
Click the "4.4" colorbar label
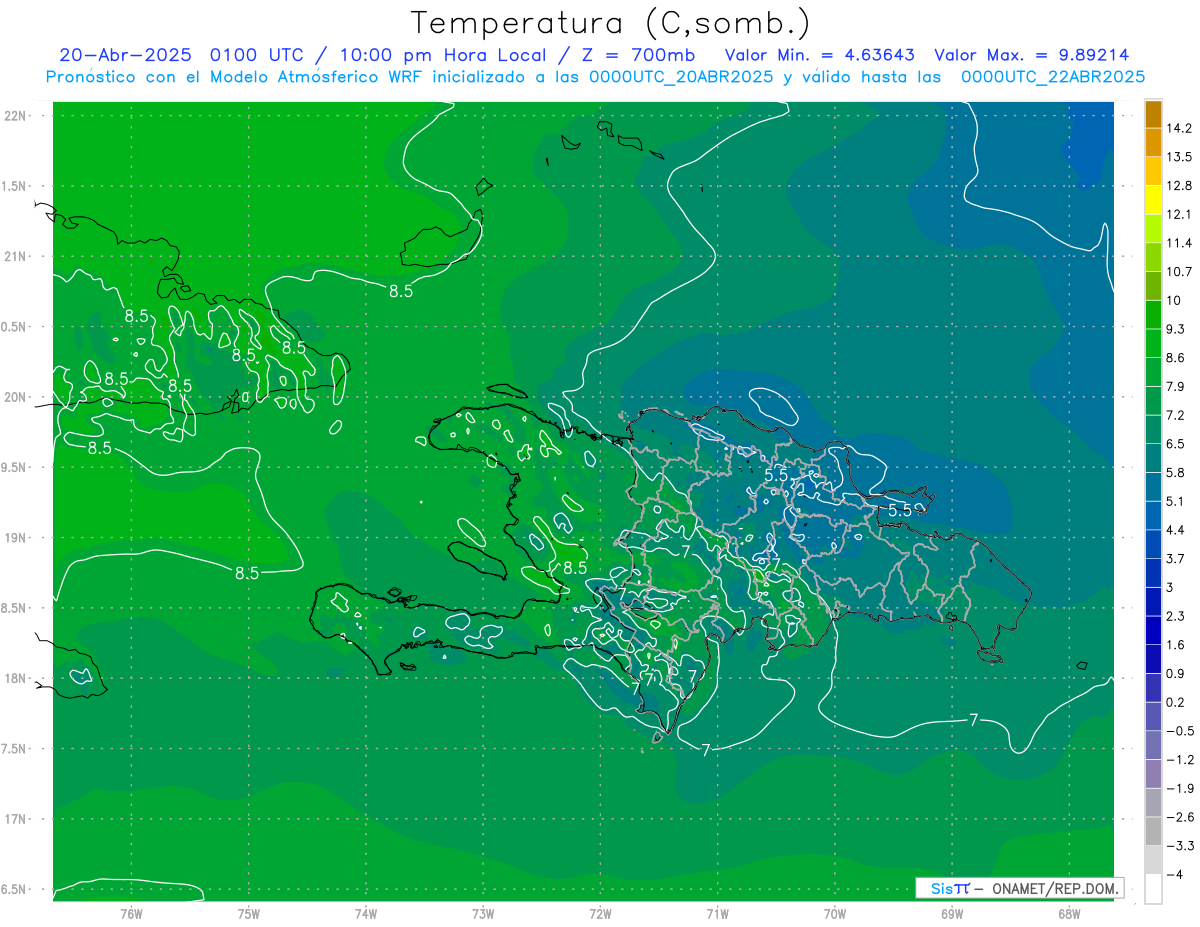(x=1176, y=530)
